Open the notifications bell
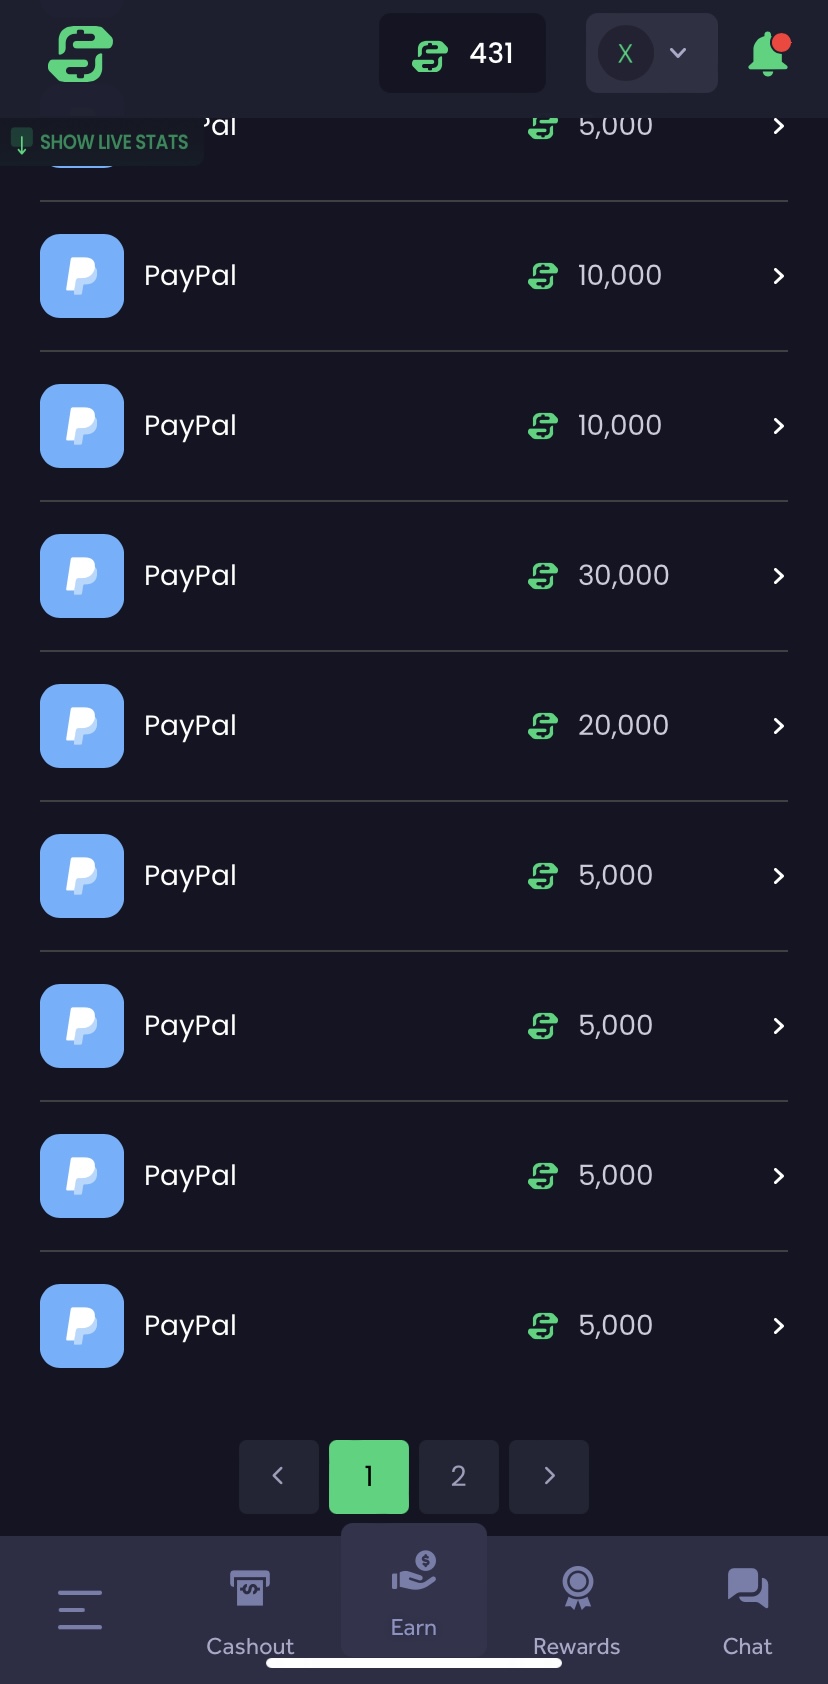 [x=768, y=54]
